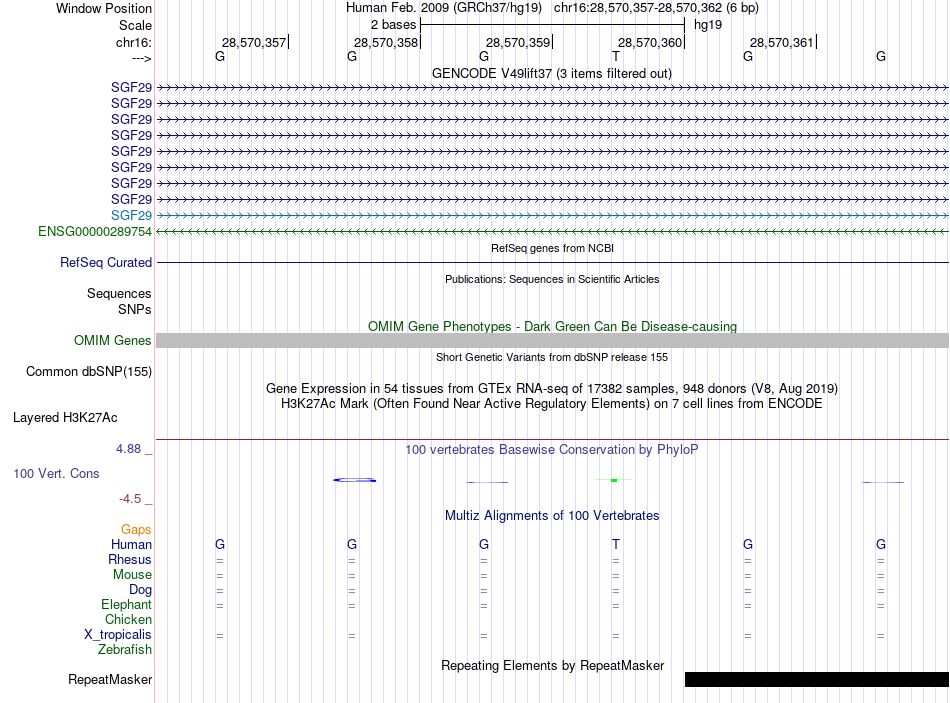The width and height of the screenshot is (950, 703).
Task: Open 100 vertebrates Basewise Conservation by PhyloP
Action: [551, 450]
